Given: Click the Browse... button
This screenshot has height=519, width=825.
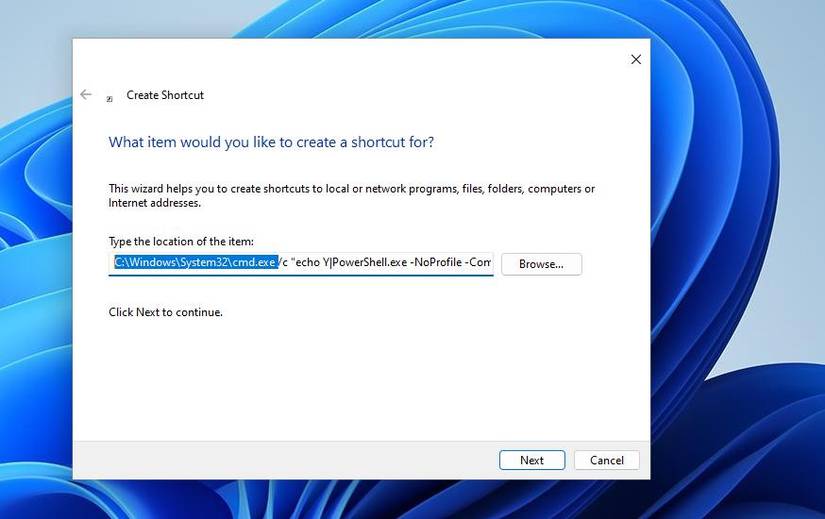Looking at the screenshot, I should point(541,264).
